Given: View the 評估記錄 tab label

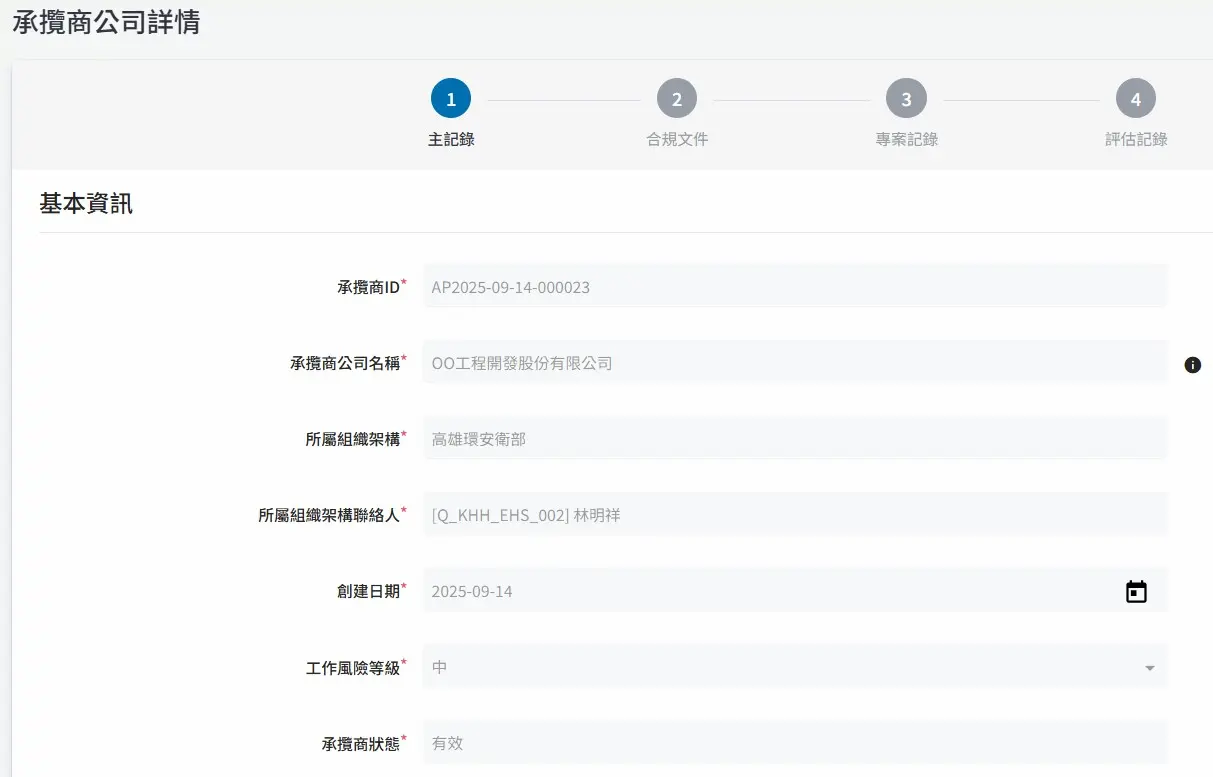Looking at the screenshot, I should coord(1135,140).
